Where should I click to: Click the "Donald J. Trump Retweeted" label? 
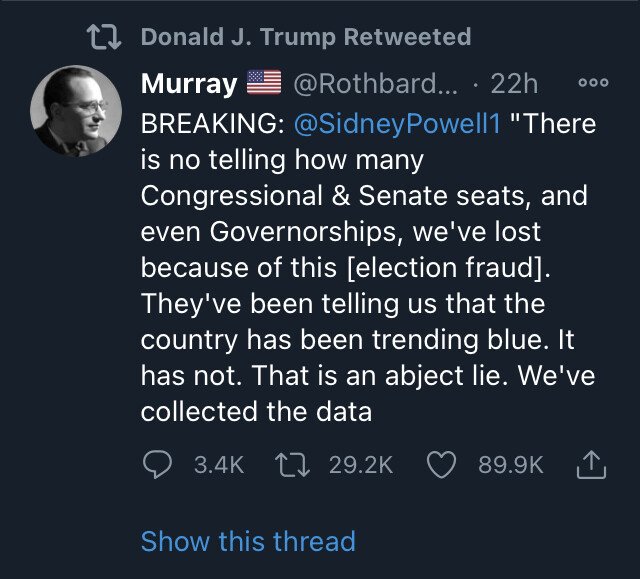[305, 38]
